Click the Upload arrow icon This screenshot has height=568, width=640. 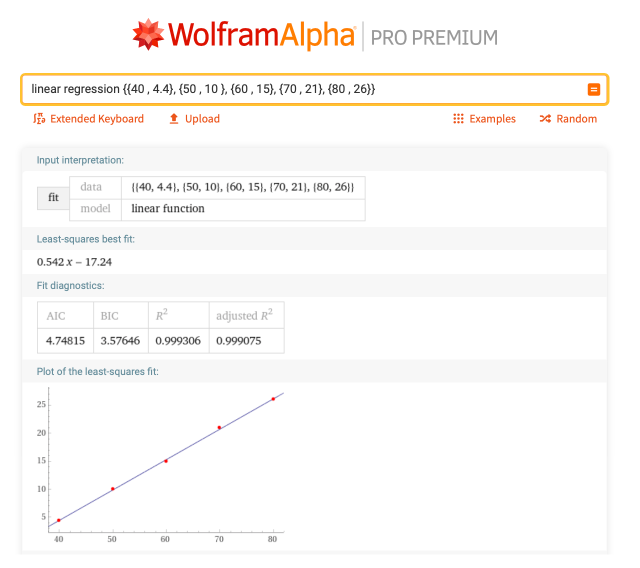pos(174,119)
